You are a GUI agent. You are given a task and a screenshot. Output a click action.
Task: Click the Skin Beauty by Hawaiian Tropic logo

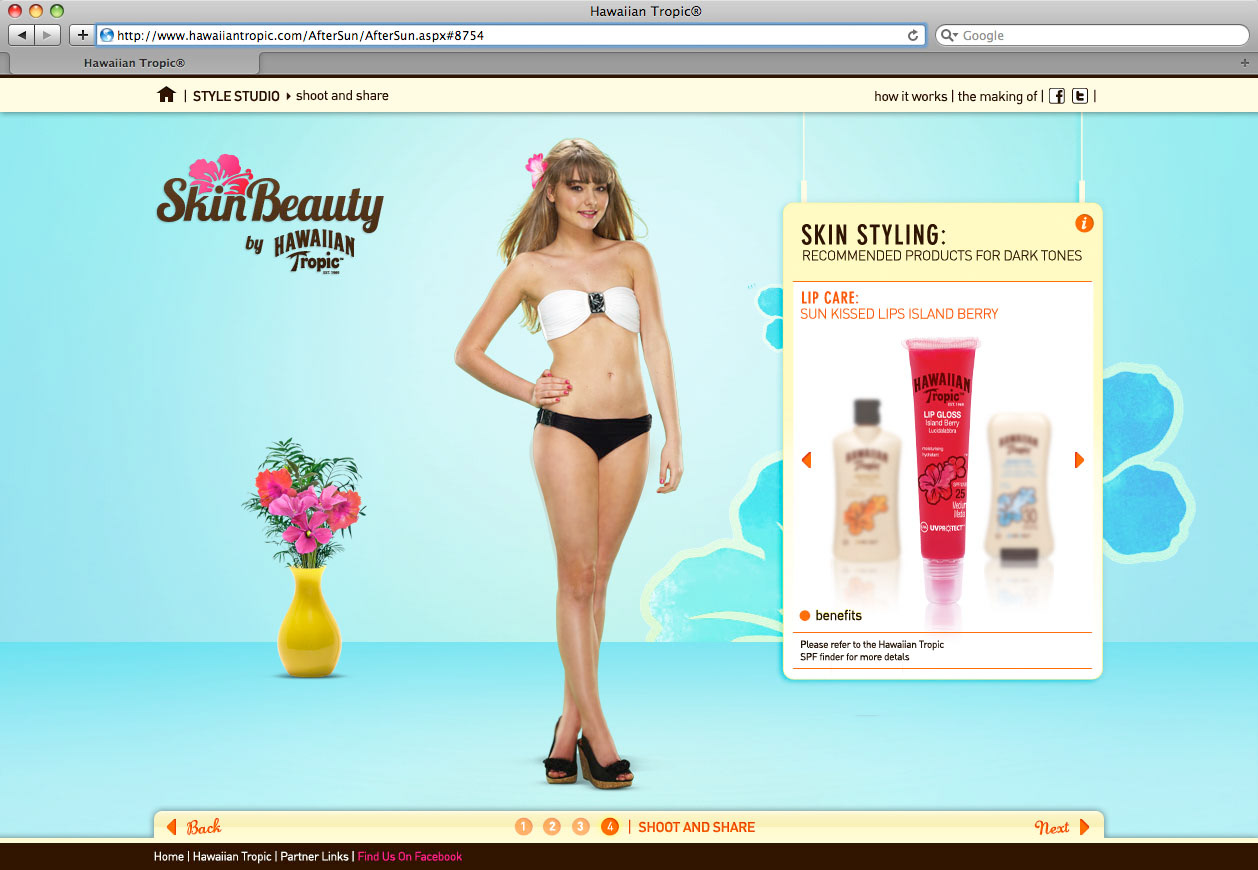(x=269, y=215)
